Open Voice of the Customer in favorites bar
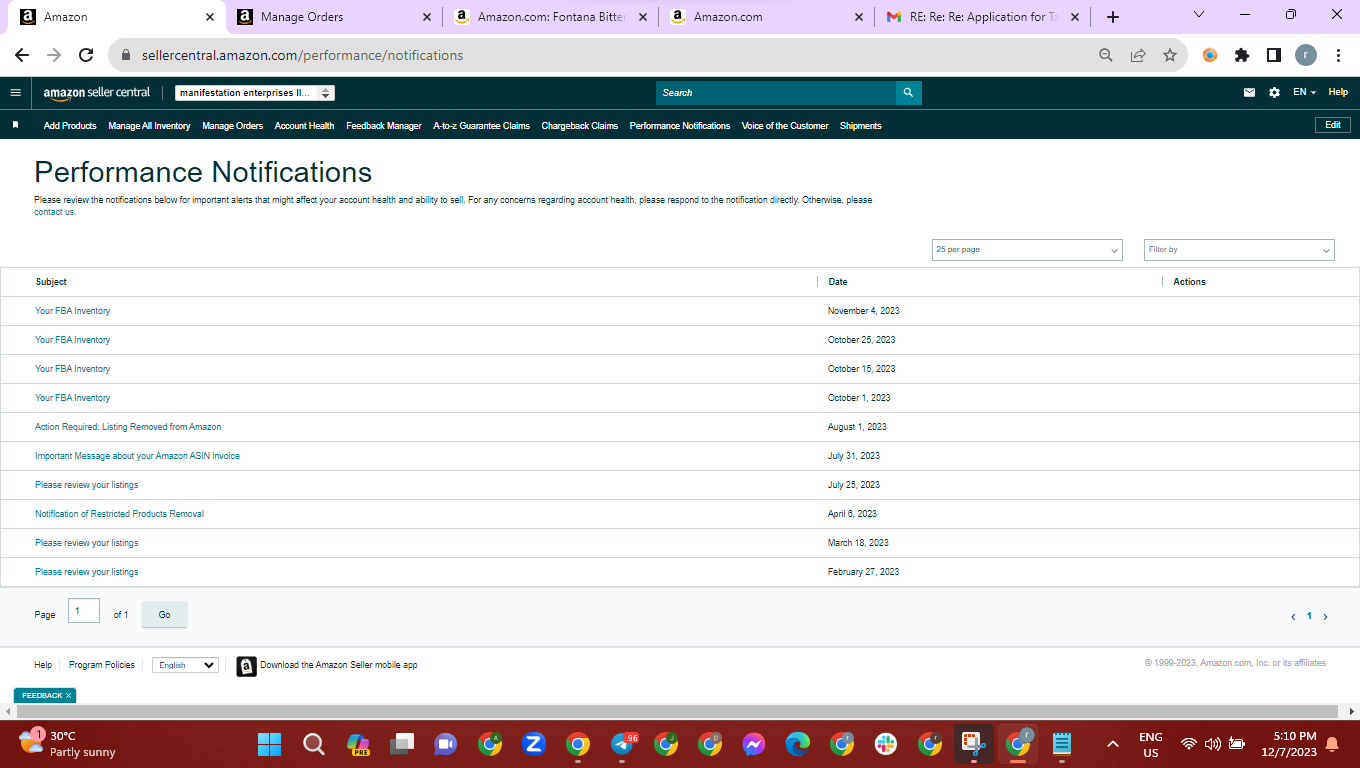1360x768 pixels. pyautogui.click(x=785, y=126)
